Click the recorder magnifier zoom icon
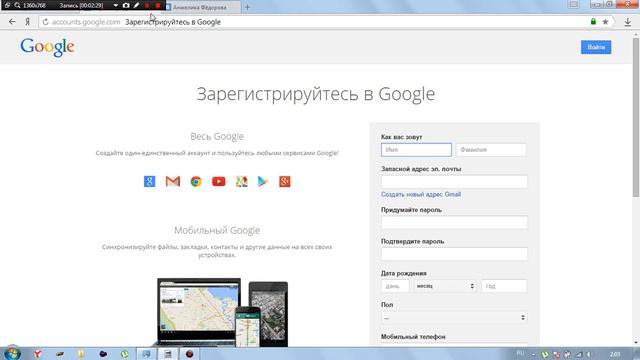 (18, 6)
